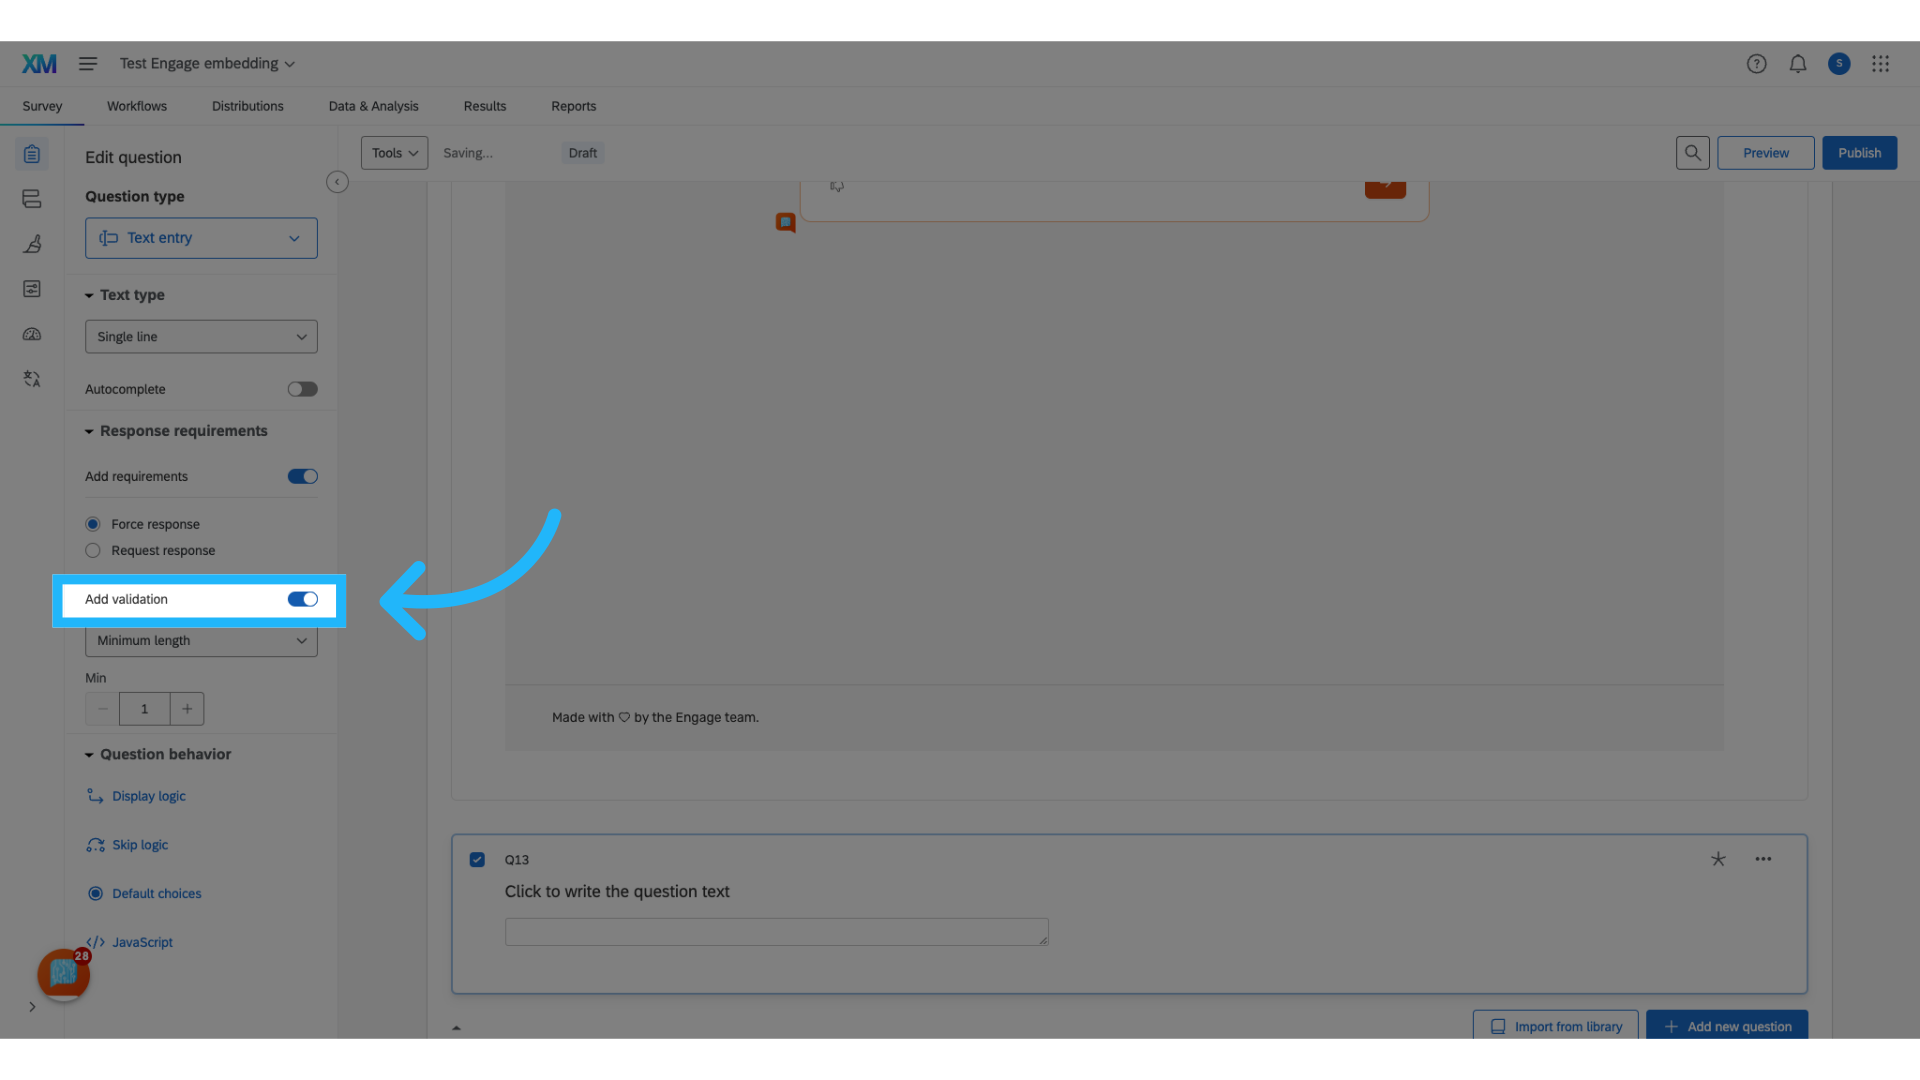The image size is (1920, 1080).
Task: Collapse the edit question panel arrow
Action: tap(337, 182)
